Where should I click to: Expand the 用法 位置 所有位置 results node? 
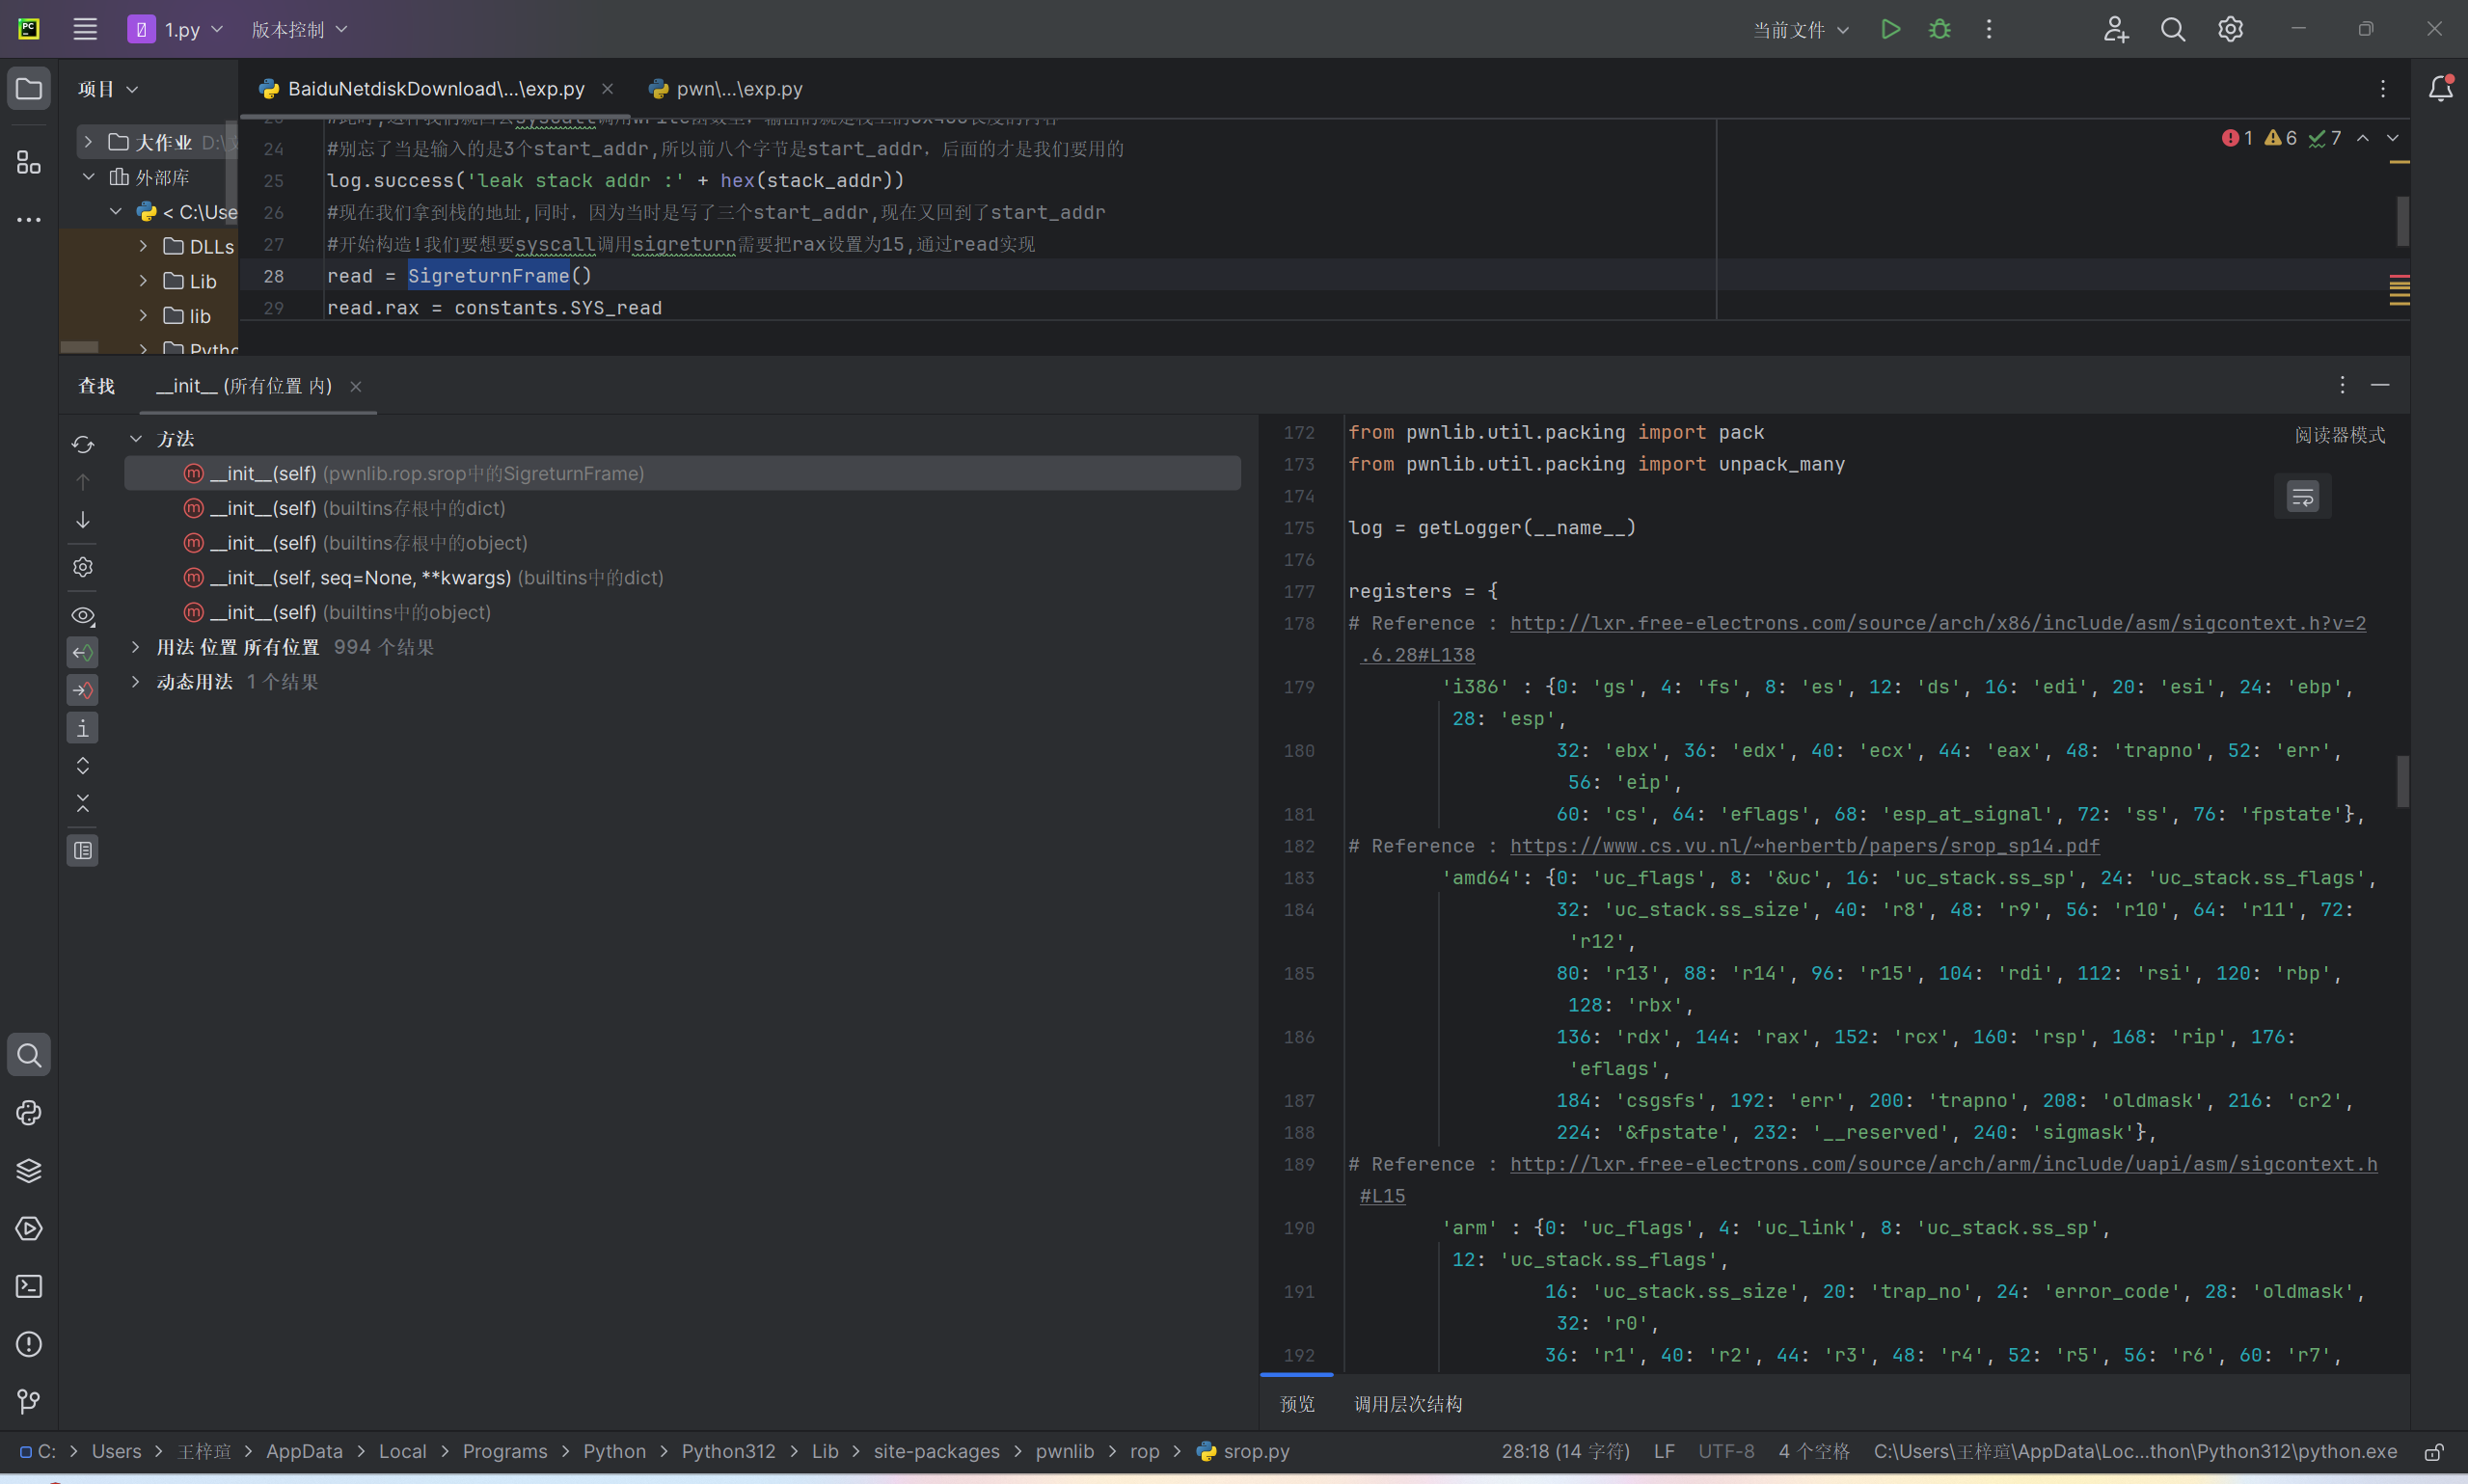pyautogui.click(x=136, y=647)
